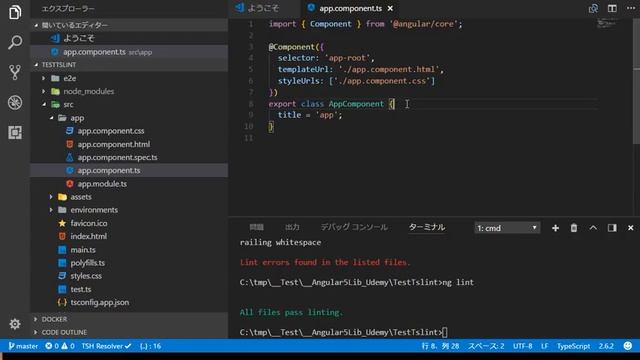Open the Explorer view in activity bar
The image size is (640, 360).
pyautogui.click(x=15, y=12)
